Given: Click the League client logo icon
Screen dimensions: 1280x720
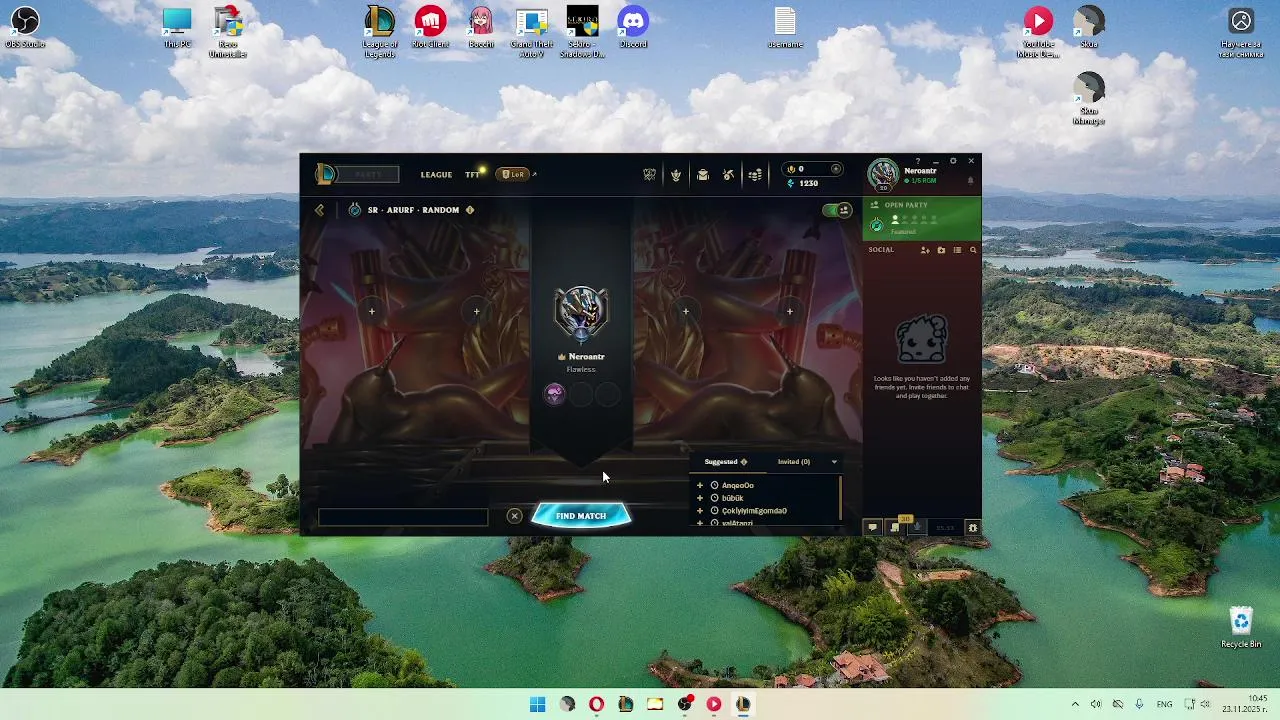Looking at the screenshot, I should 325,174.
